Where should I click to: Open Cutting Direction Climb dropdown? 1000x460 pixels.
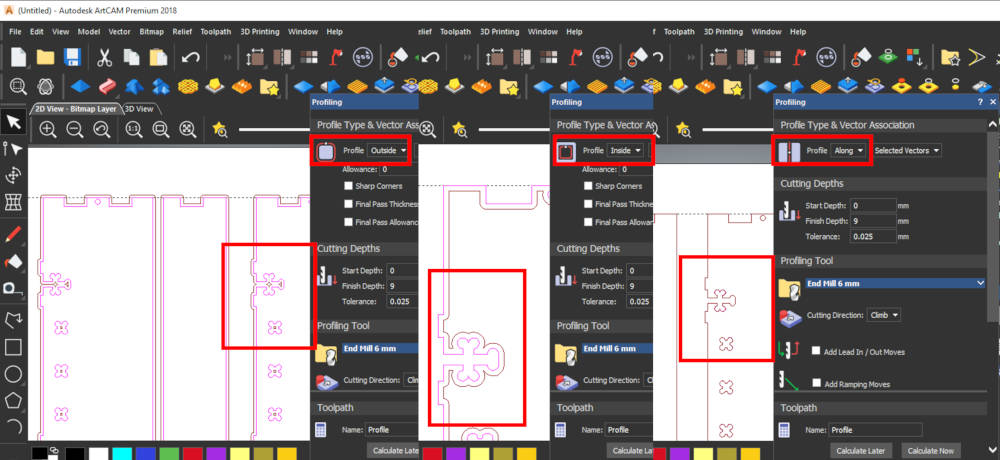(884, 315)
